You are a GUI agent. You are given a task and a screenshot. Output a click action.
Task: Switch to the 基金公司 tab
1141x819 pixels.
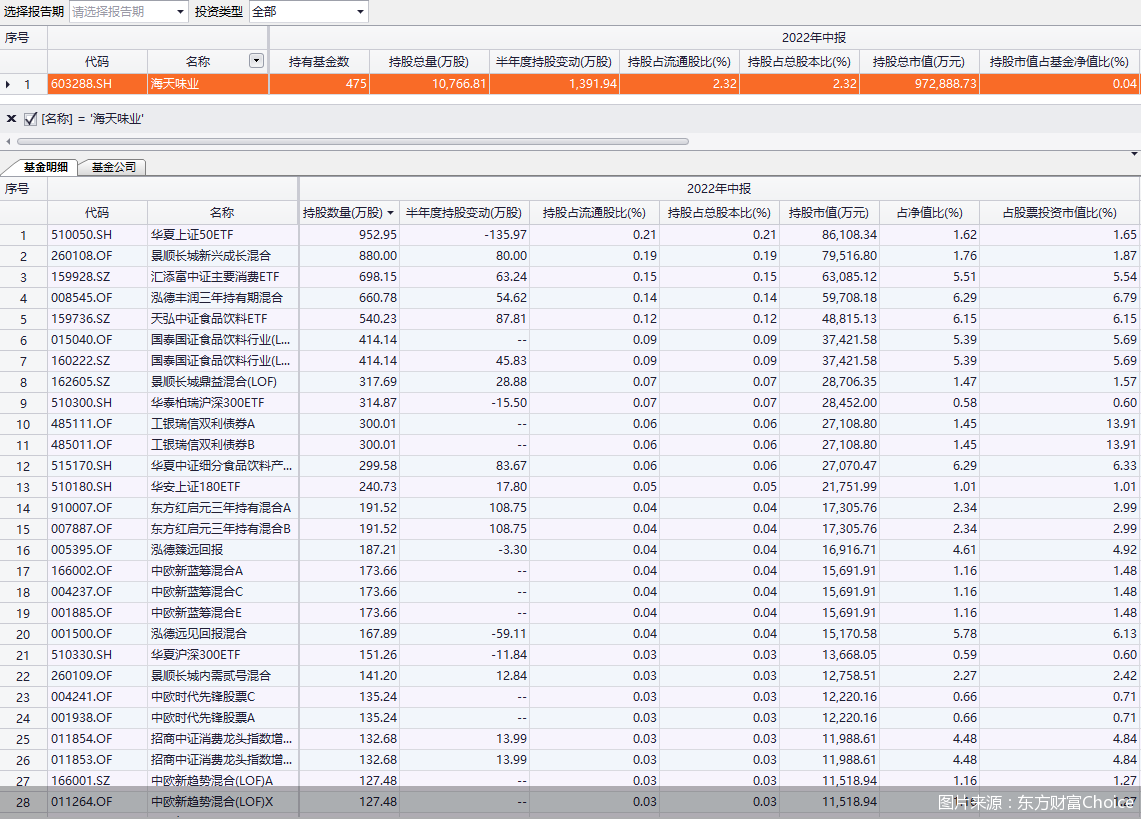[113, 167]
